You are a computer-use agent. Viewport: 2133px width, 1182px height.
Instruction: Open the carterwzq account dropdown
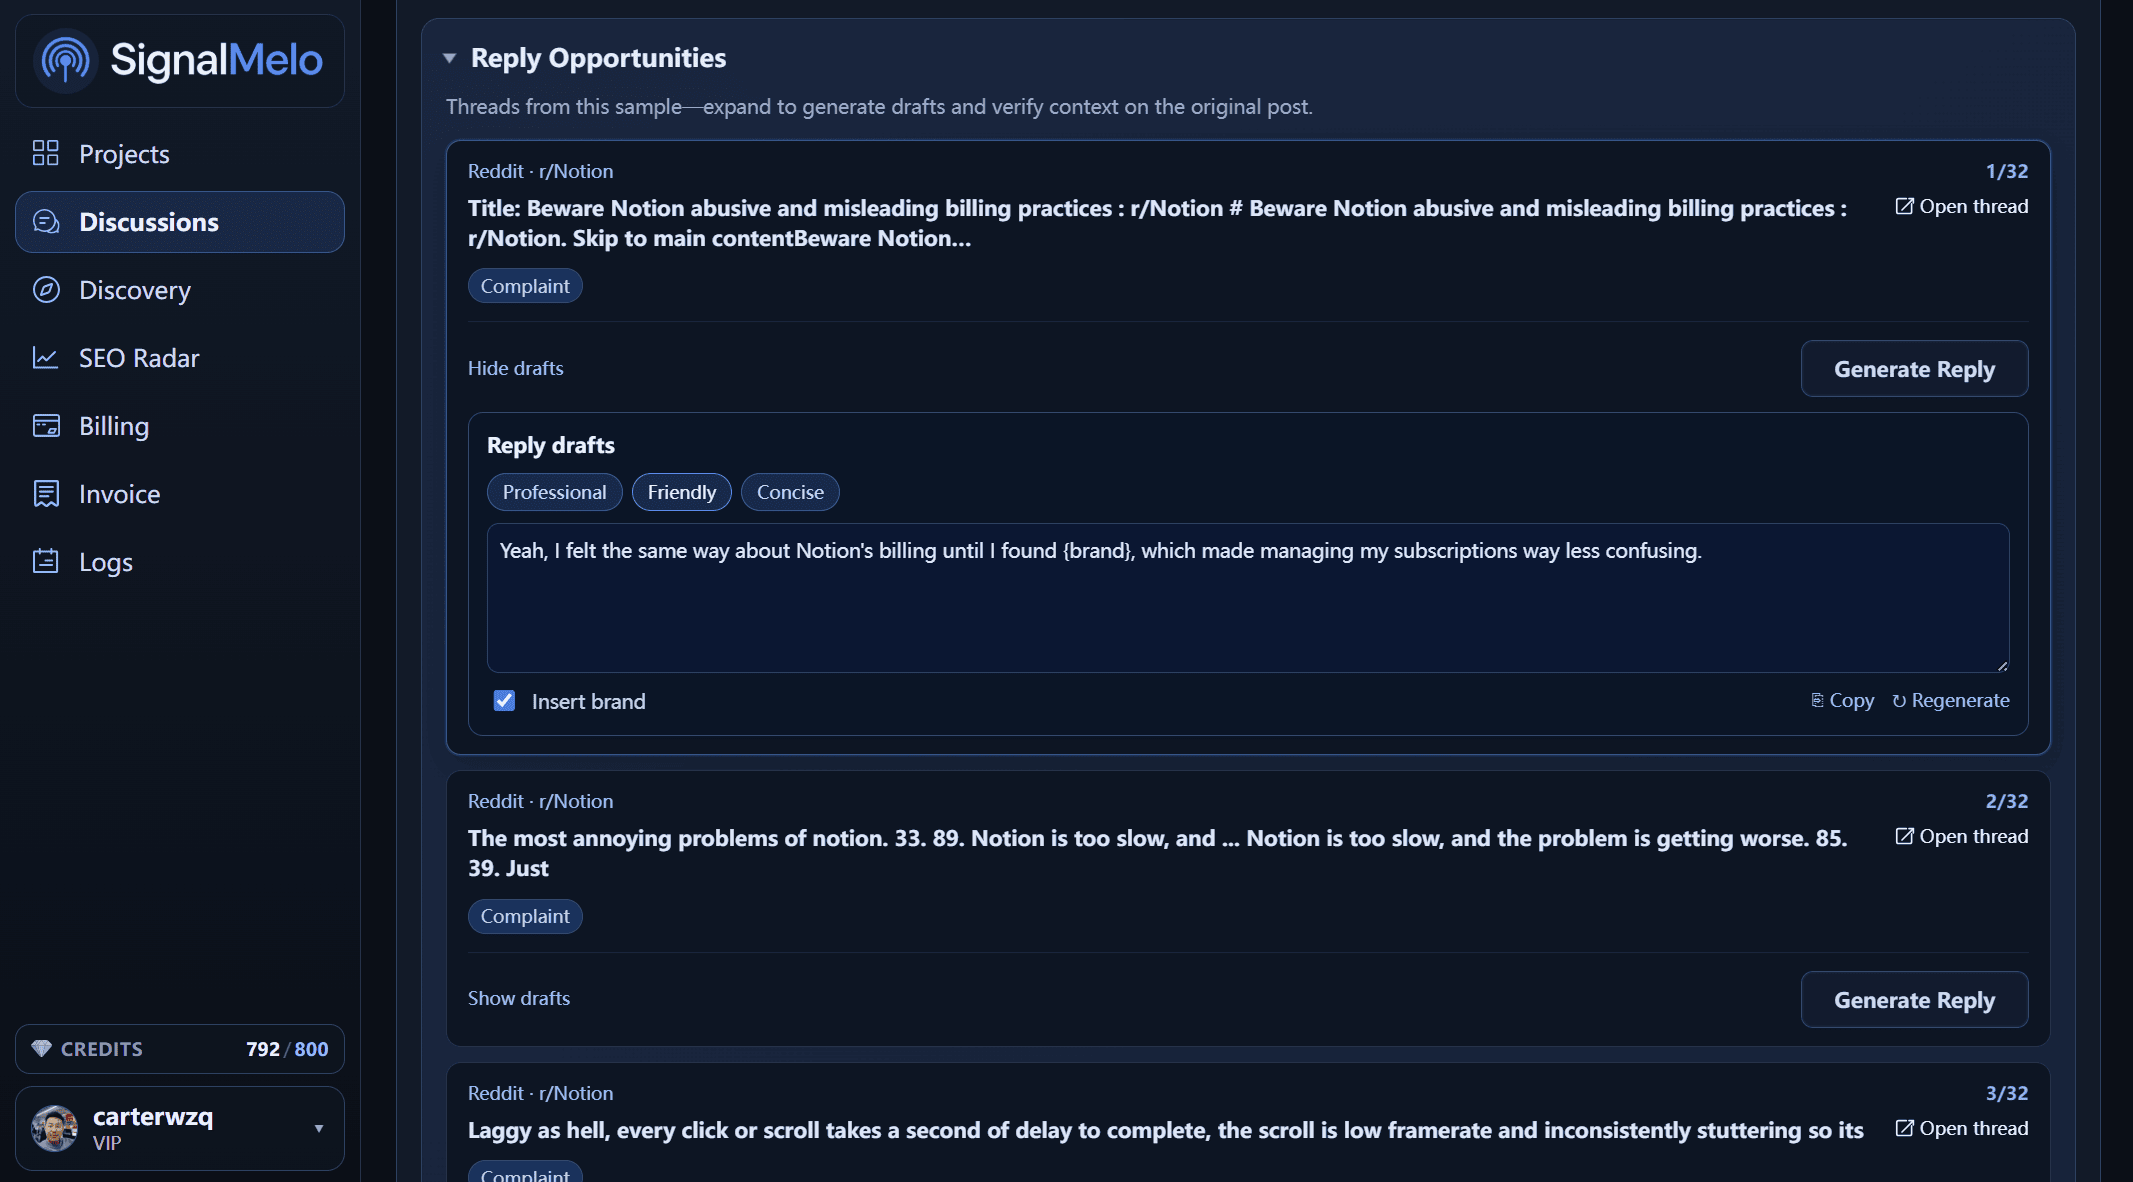[x=319, y=1129]
